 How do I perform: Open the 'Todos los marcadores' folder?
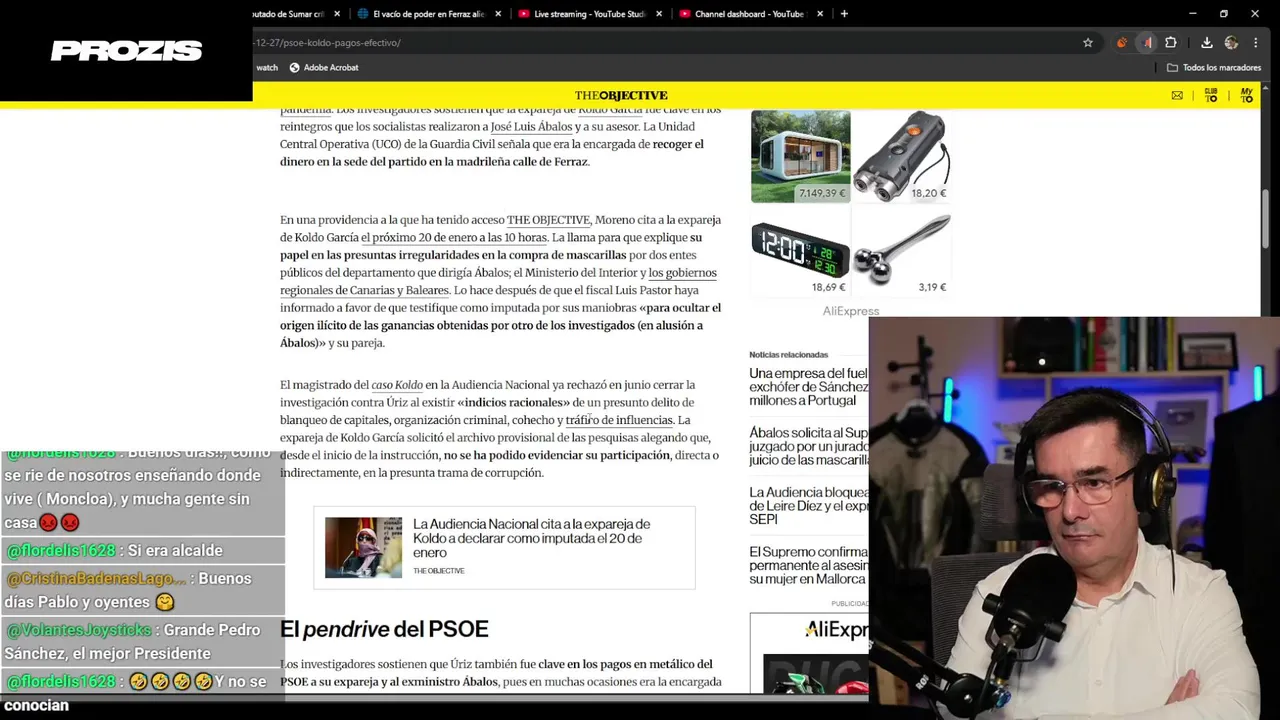(1214, 68)
